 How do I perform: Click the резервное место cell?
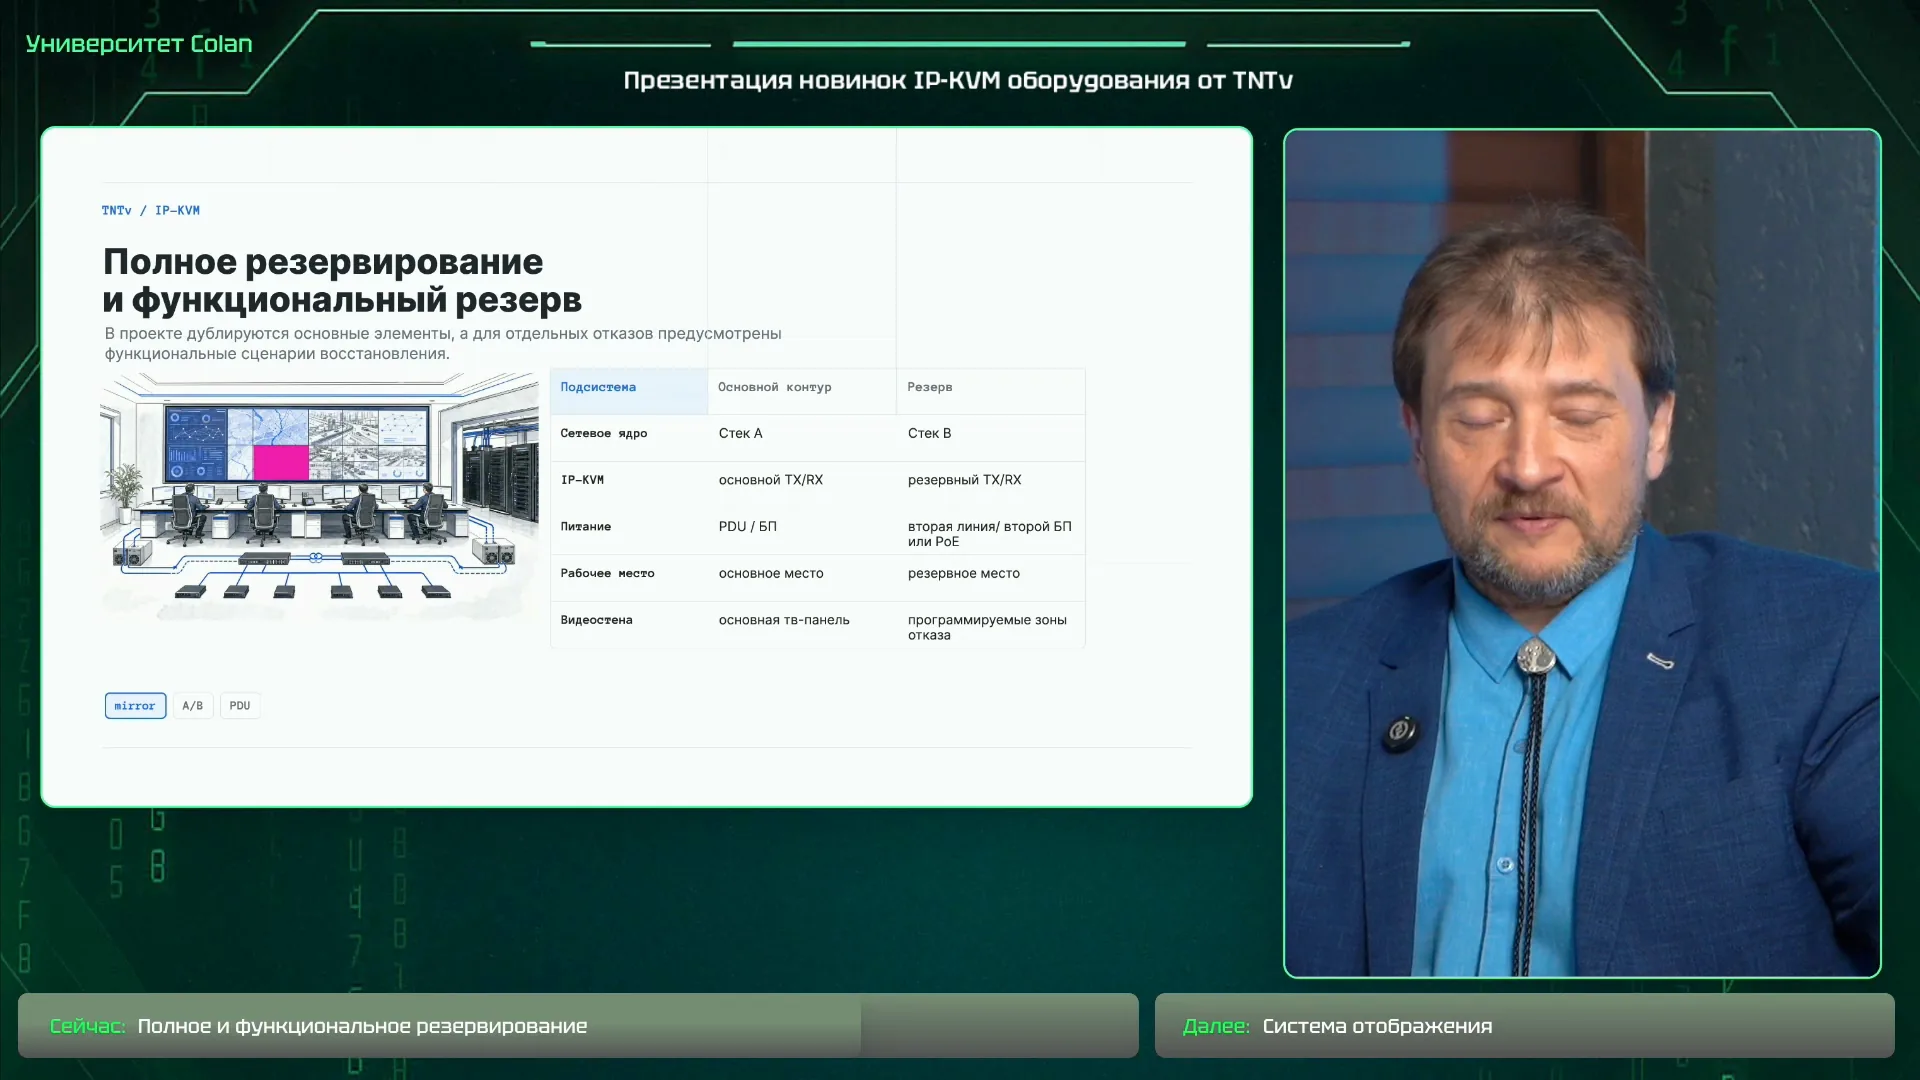pos(964,574)
